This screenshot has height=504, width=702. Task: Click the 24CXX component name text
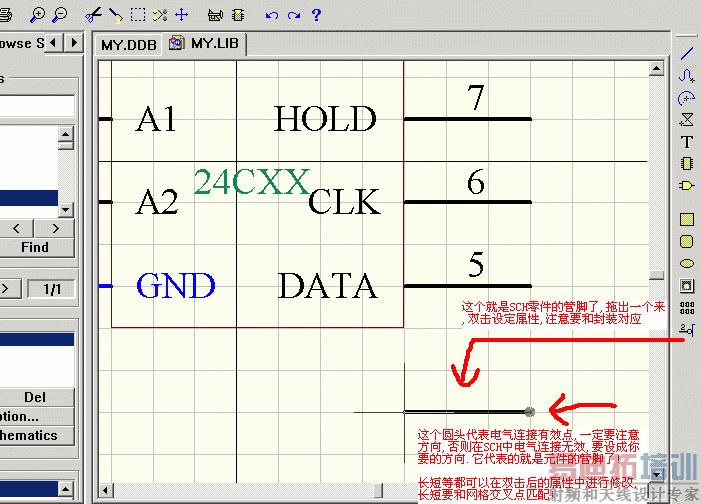tap(252, 182)
